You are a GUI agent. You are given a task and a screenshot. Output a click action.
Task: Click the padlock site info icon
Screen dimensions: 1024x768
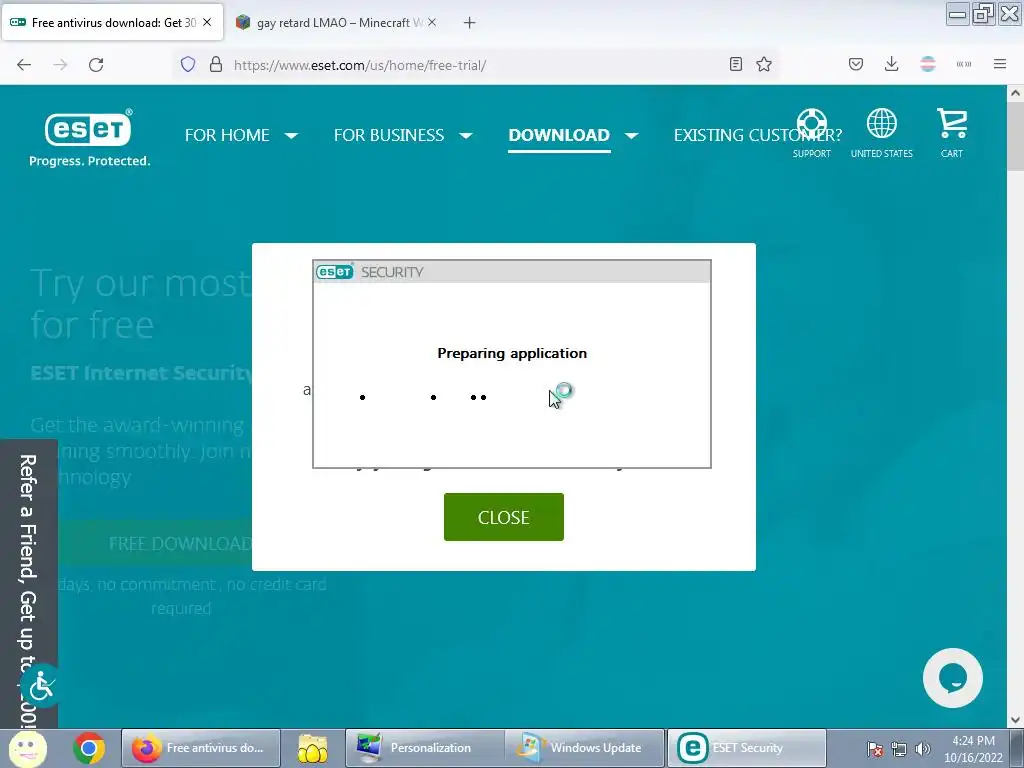click(216, 65)
